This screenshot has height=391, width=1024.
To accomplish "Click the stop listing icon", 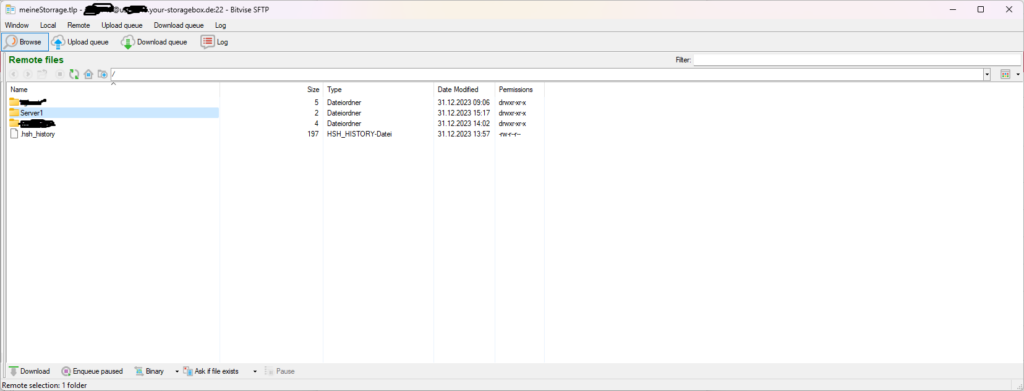I will click(59, 74).
